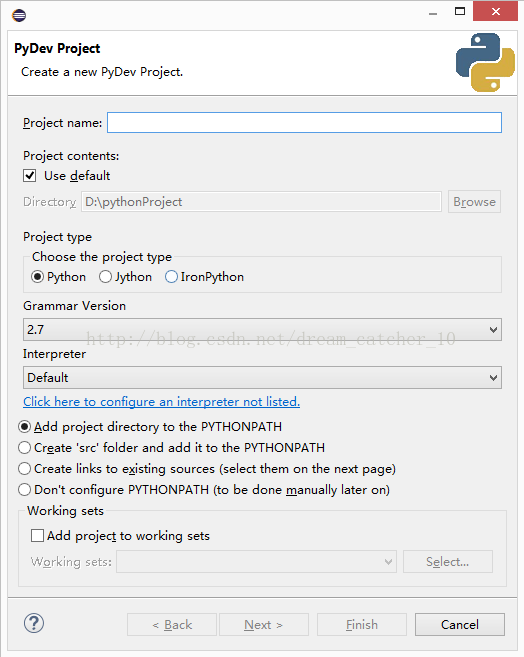Open the Grammar Version 2.7 dropdown

pyautogui.click(x=262, y=330)
